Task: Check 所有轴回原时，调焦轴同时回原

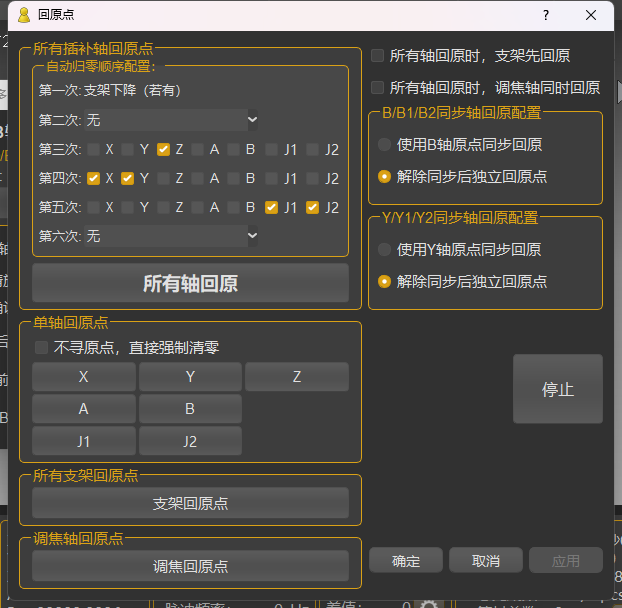Action: coord(378,88)
